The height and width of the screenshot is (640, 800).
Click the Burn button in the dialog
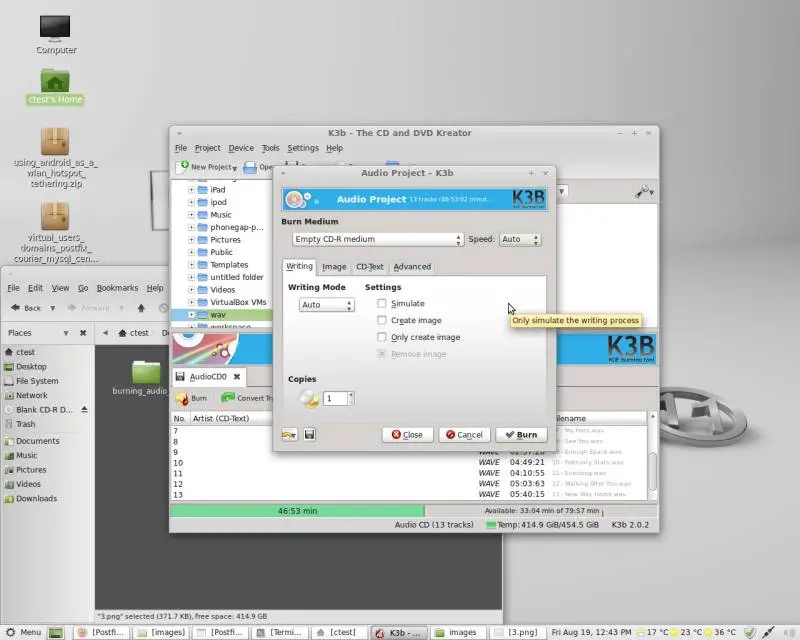coord(521,434)
